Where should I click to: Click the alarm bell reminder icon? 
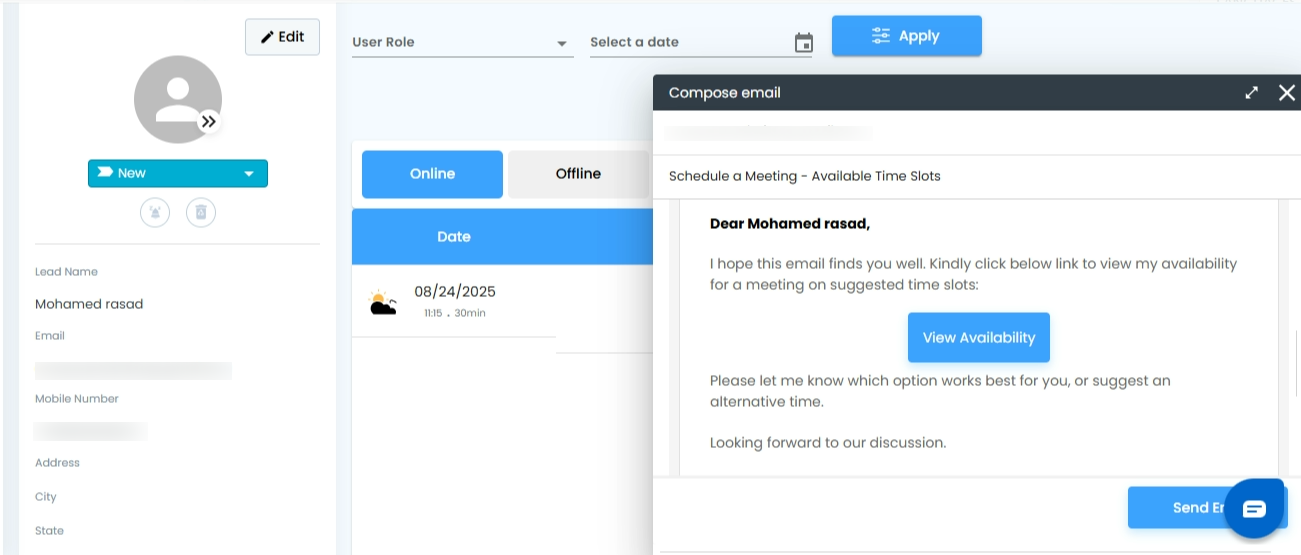coord(155,212)
